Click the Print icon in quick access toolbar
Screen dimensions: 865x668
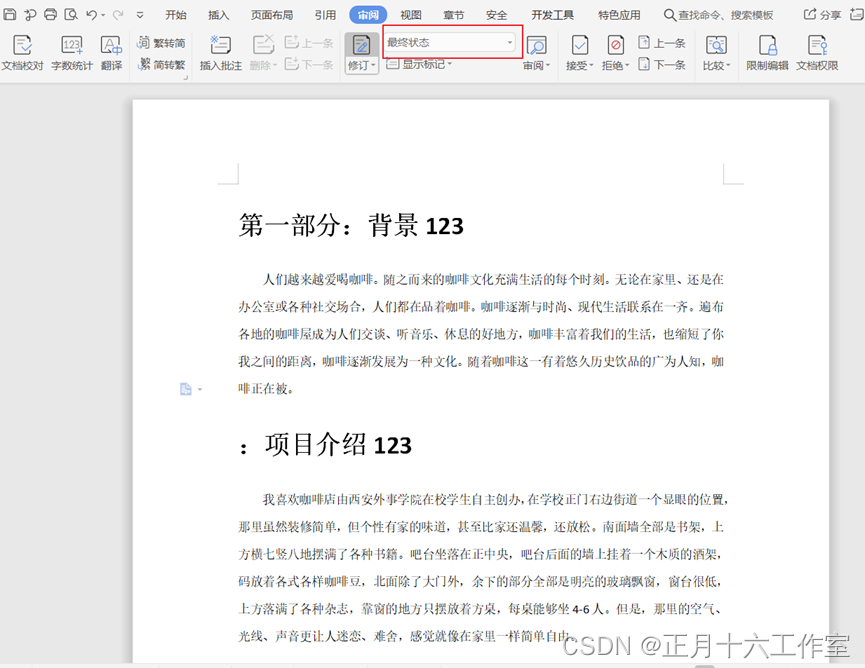coord(50,14)
